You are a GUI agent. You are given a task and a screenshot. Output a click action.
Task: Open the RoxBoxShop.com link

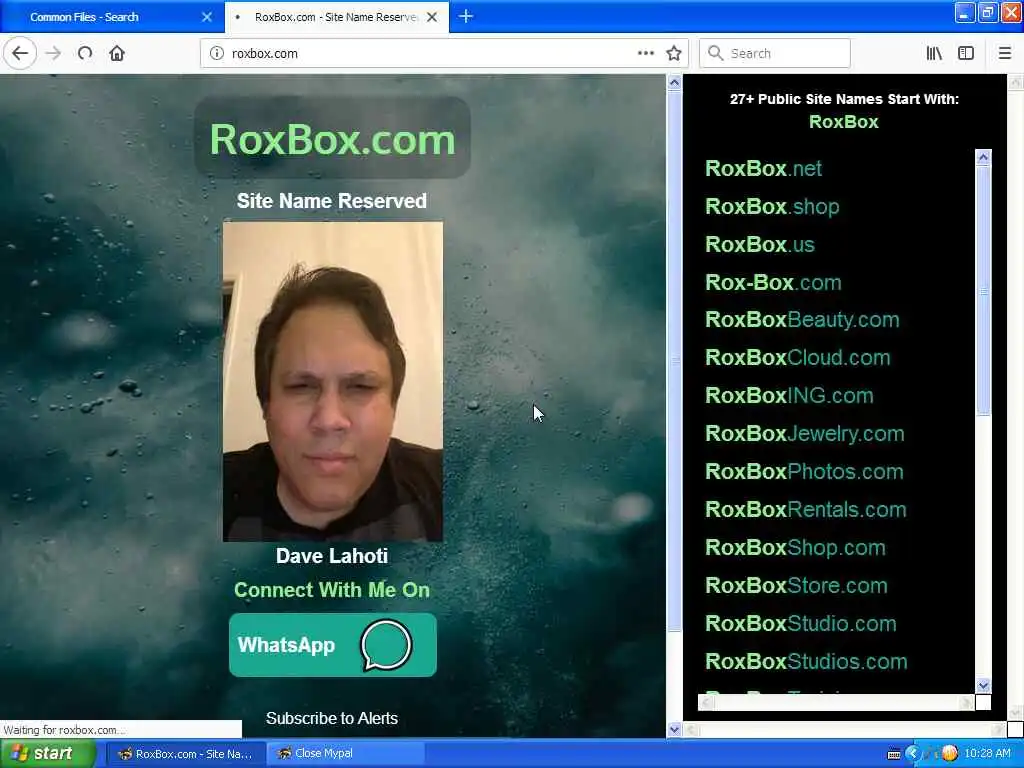(x=795, y=547)
